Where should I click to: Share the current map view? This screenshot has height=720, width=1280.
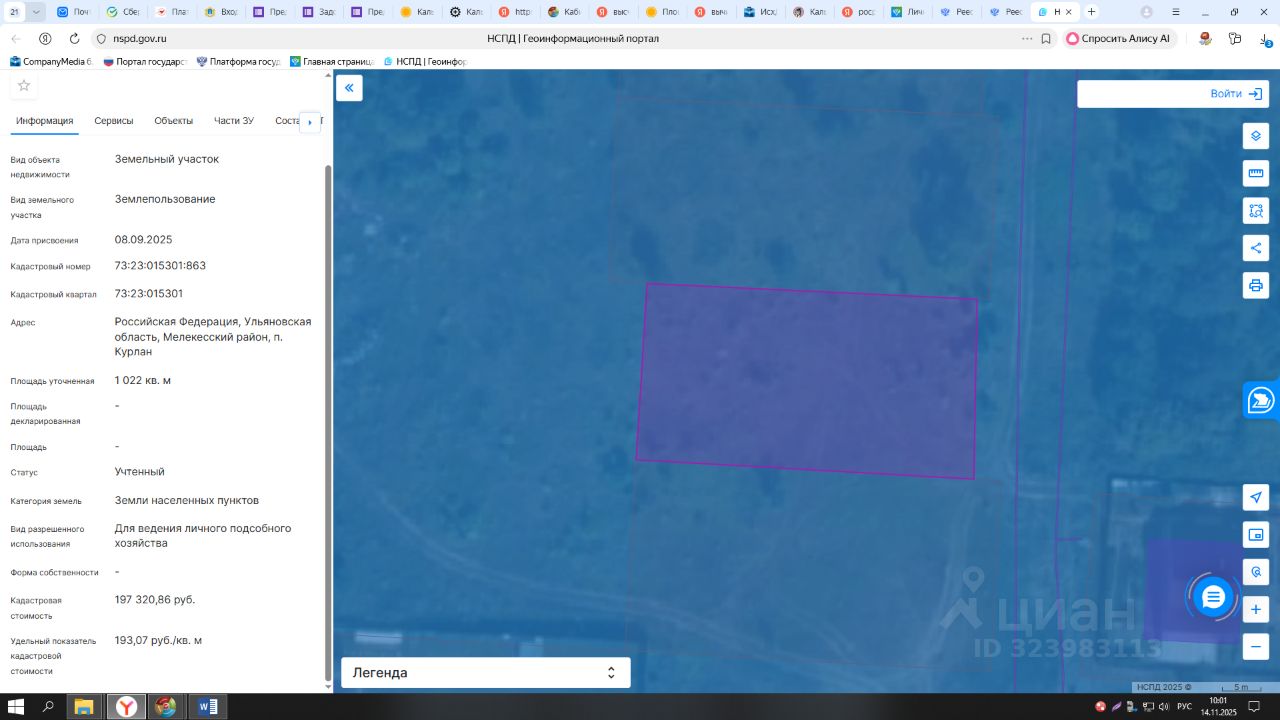(x=1256, y=248)
